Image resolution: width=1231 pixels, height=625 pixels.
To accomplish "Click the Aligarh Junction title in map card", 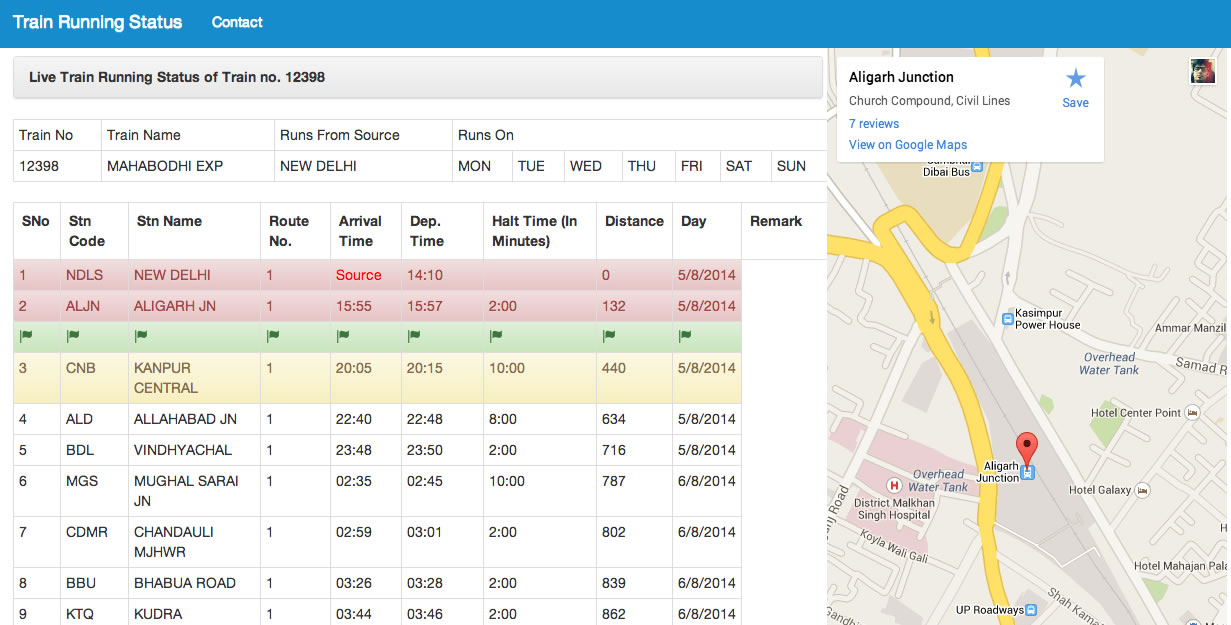I will click(x=901, y=77).
